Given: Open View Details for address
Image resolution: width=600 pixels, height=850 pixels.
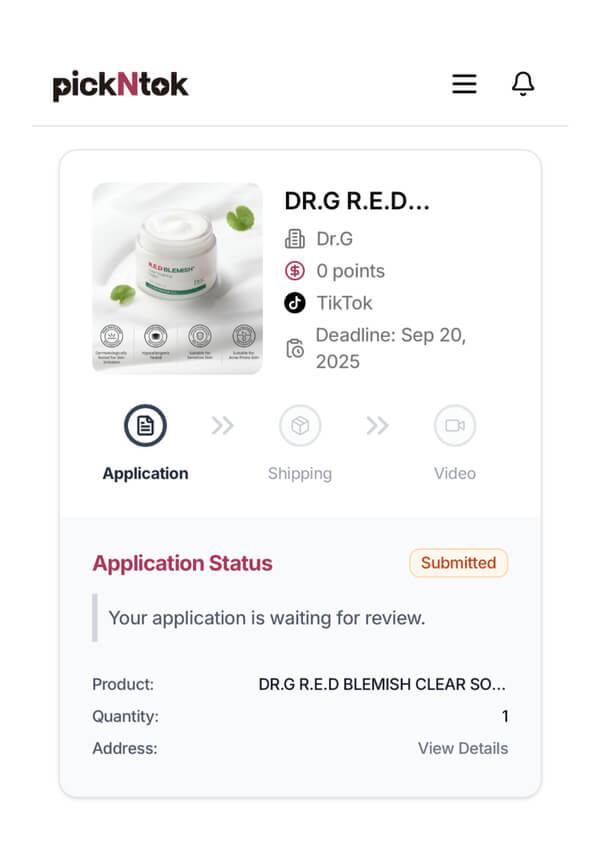Looking at the screenshot, I should click(x=463, y=748).
